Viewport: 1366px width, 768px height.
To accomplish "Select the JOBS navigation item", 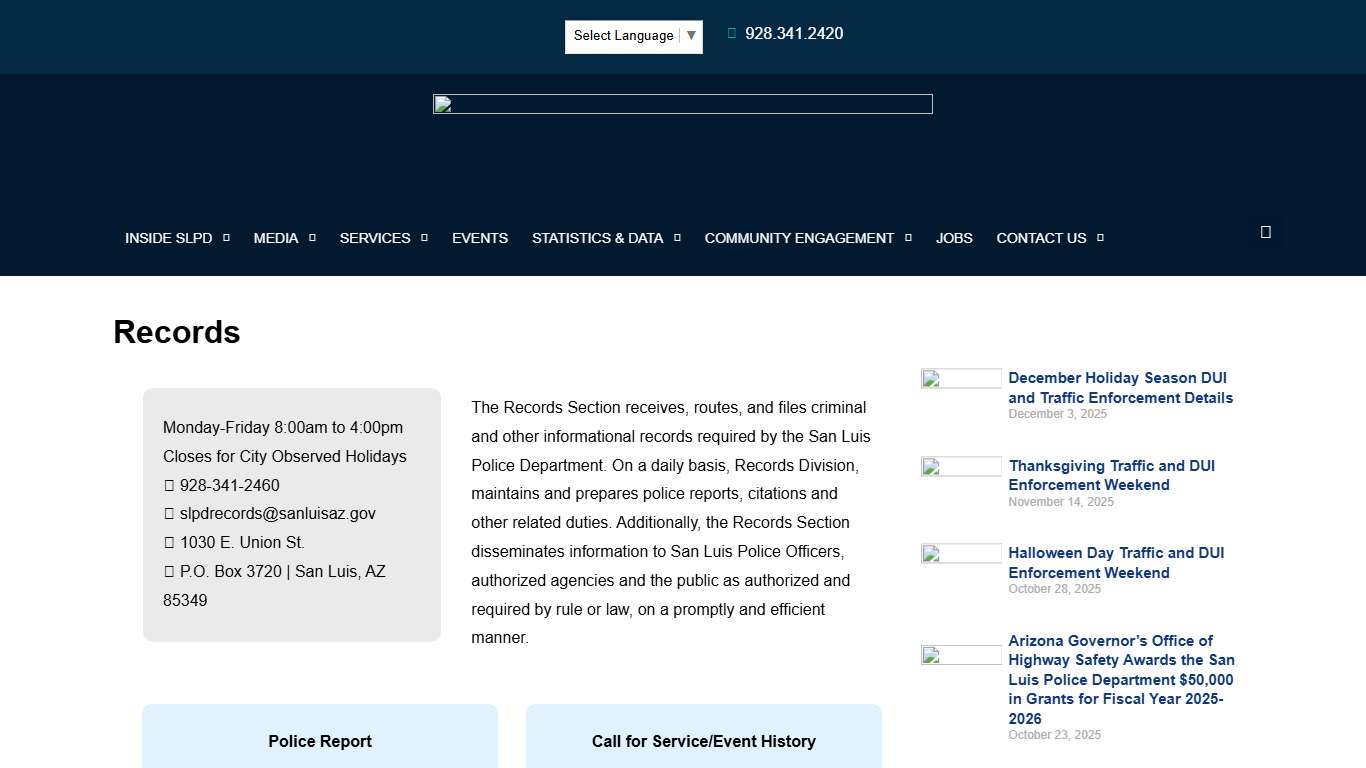I will point(954,238).
